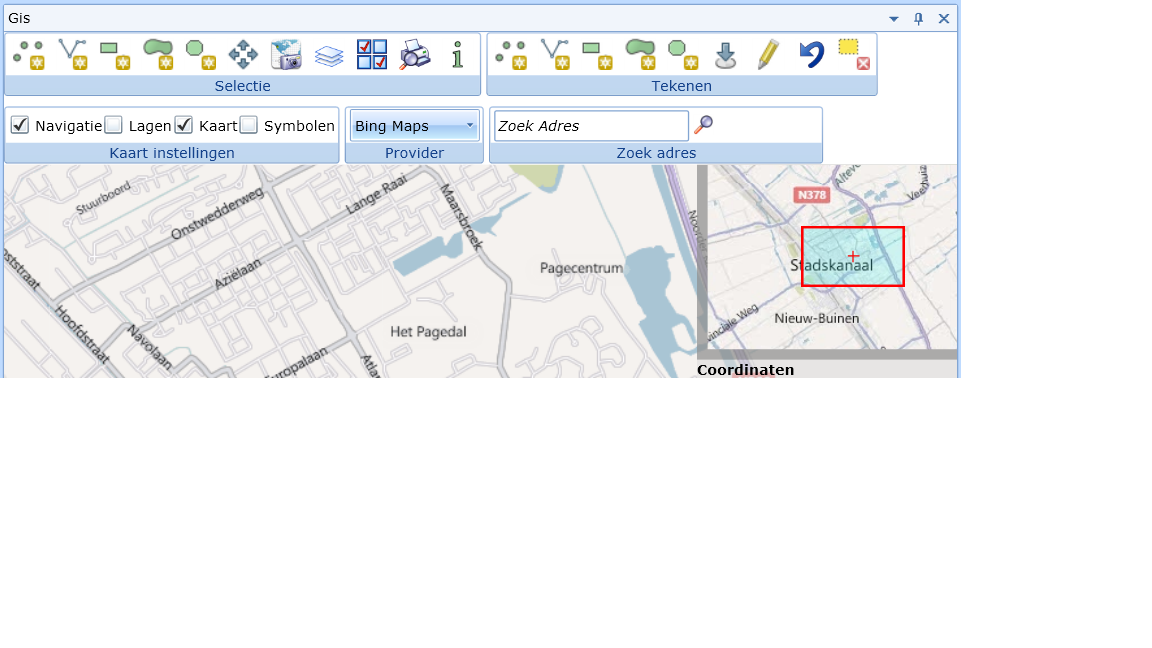This screenshot has width=1152, height=648.
Task: Draw points using Tekenen point tool
Action: [511, 55]
